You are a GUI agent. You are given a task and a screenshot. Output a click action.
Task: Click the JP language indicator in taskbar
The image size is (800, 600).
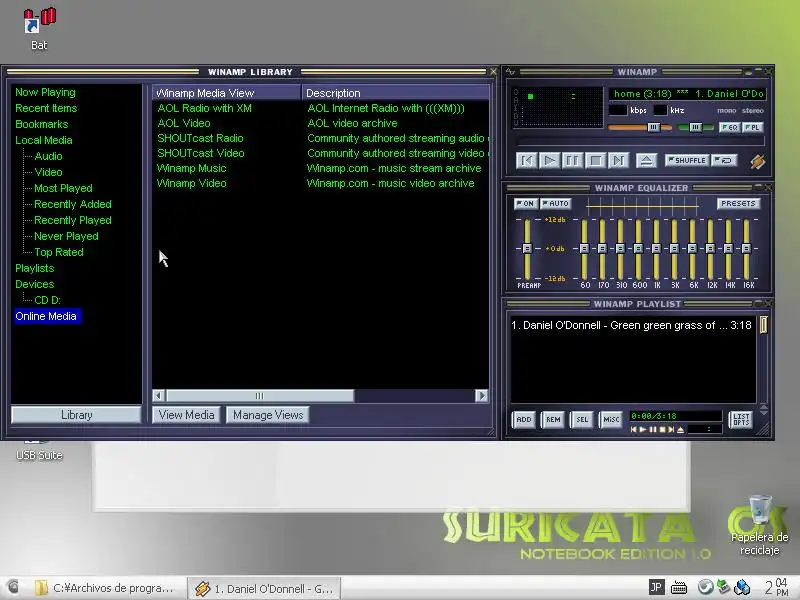pyautogui.click(x=656, y=587)
